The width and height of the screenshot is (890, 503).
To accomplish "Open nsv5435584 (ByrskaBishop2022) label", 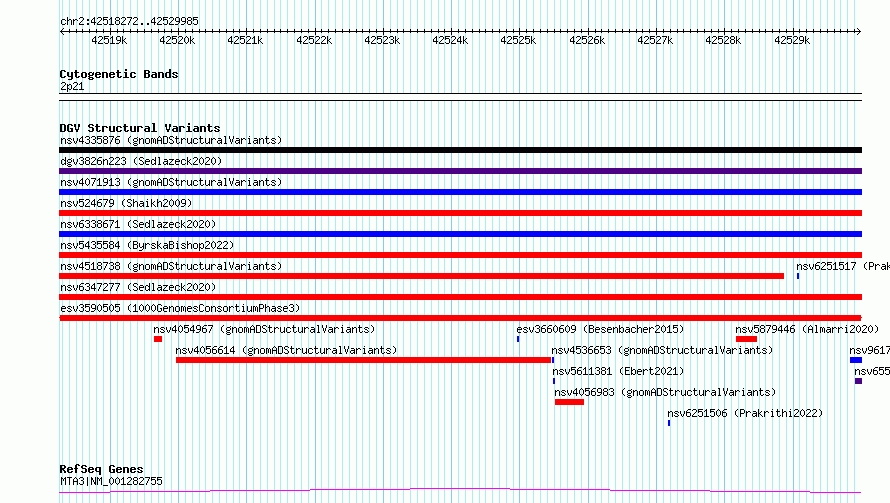I will 147,245.
